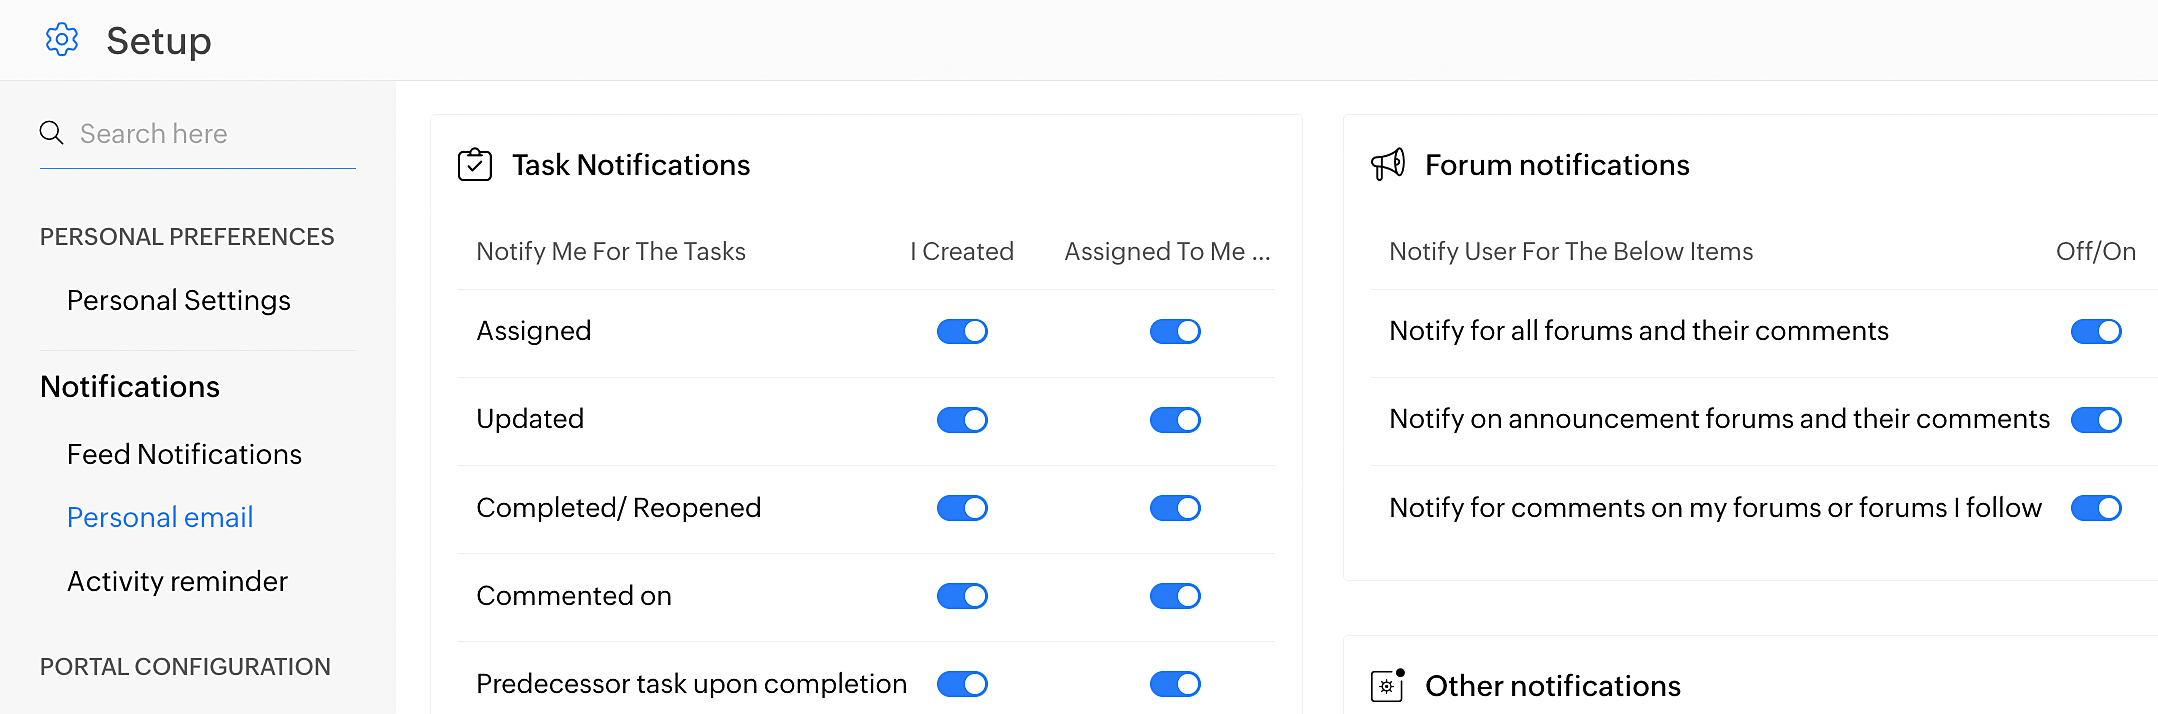Click the Task Notifications clipboard icon
Image resolution: width=2158 pixels, height=714 pixels.
[x=476, y=164]
